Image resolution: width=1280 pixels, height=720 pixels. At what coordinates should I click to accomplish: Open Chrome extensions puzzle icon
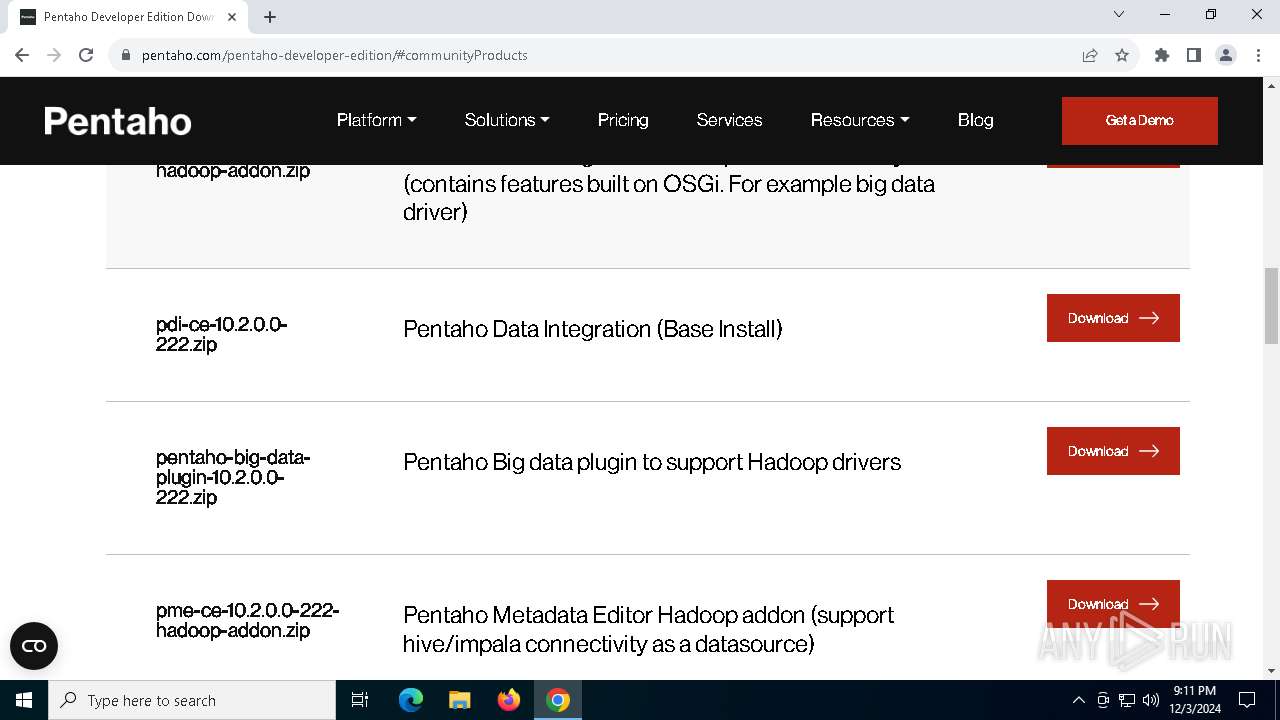pyautogui.click(x=1161, y=55)
